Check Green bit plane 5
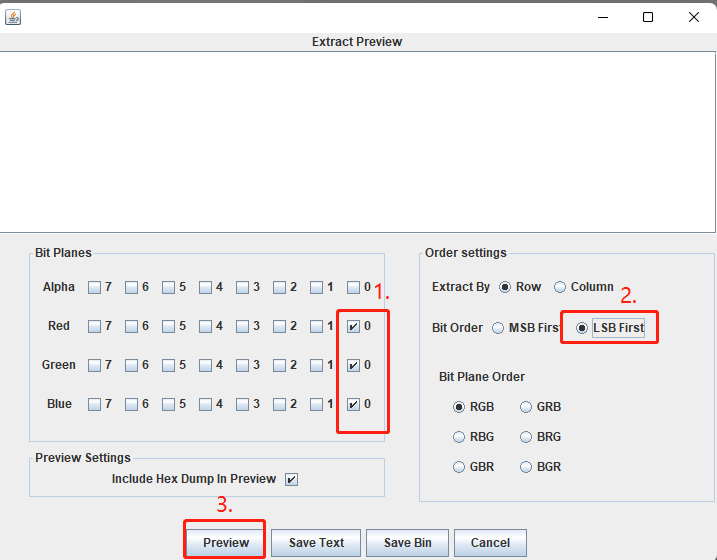 [169, 365]
